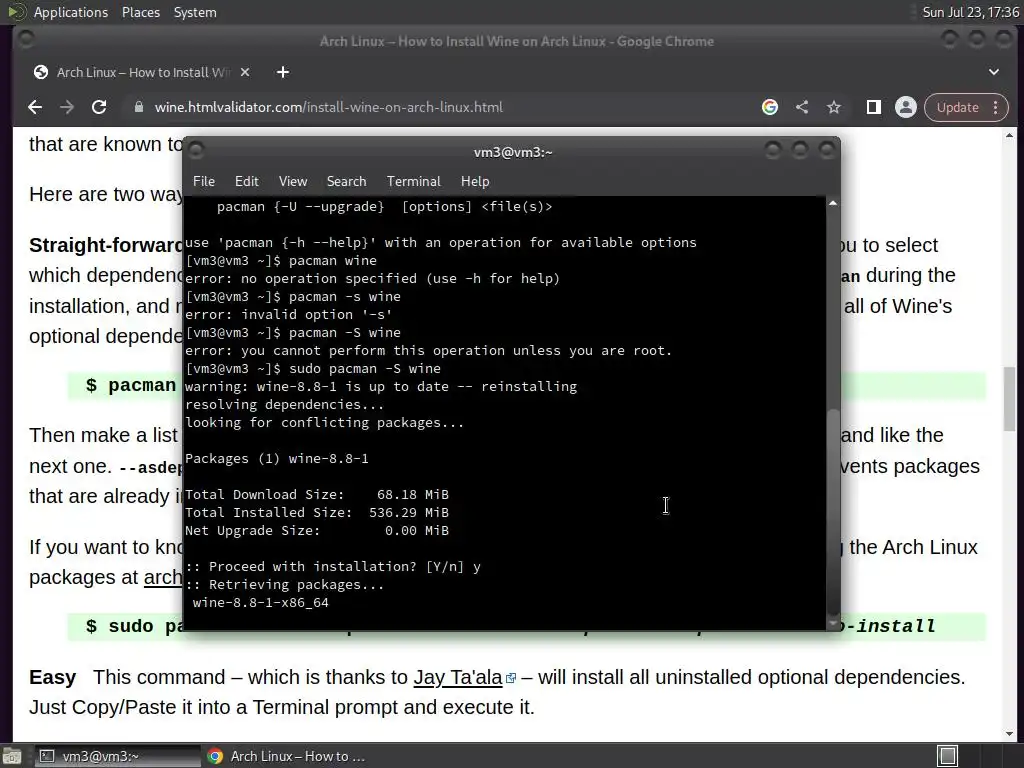Click 'Total Installed Size: 536.29 MiB' line
Screen dimensions: 1024x768
click(317, 513)
